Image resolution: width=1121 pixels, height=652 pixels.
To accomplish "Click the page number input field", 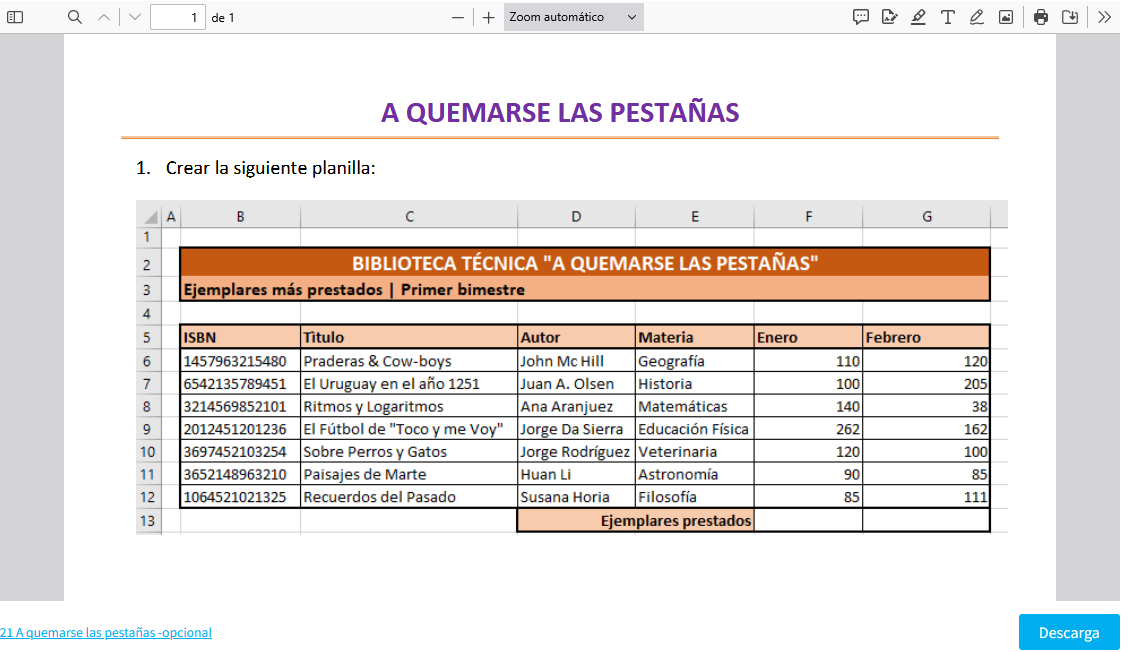I will [x=177, y=17].
